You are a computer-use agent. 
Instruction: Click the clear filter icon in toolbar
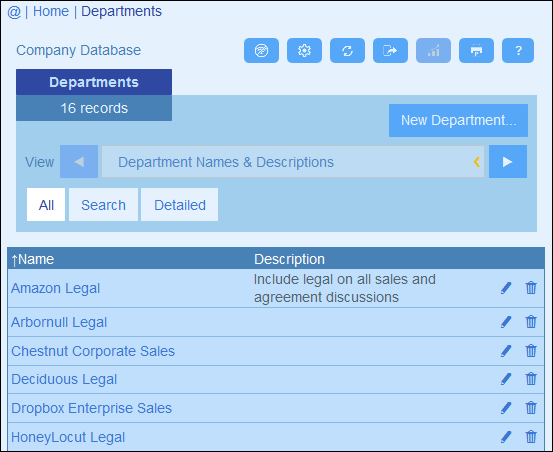click(x=261, y=51)
